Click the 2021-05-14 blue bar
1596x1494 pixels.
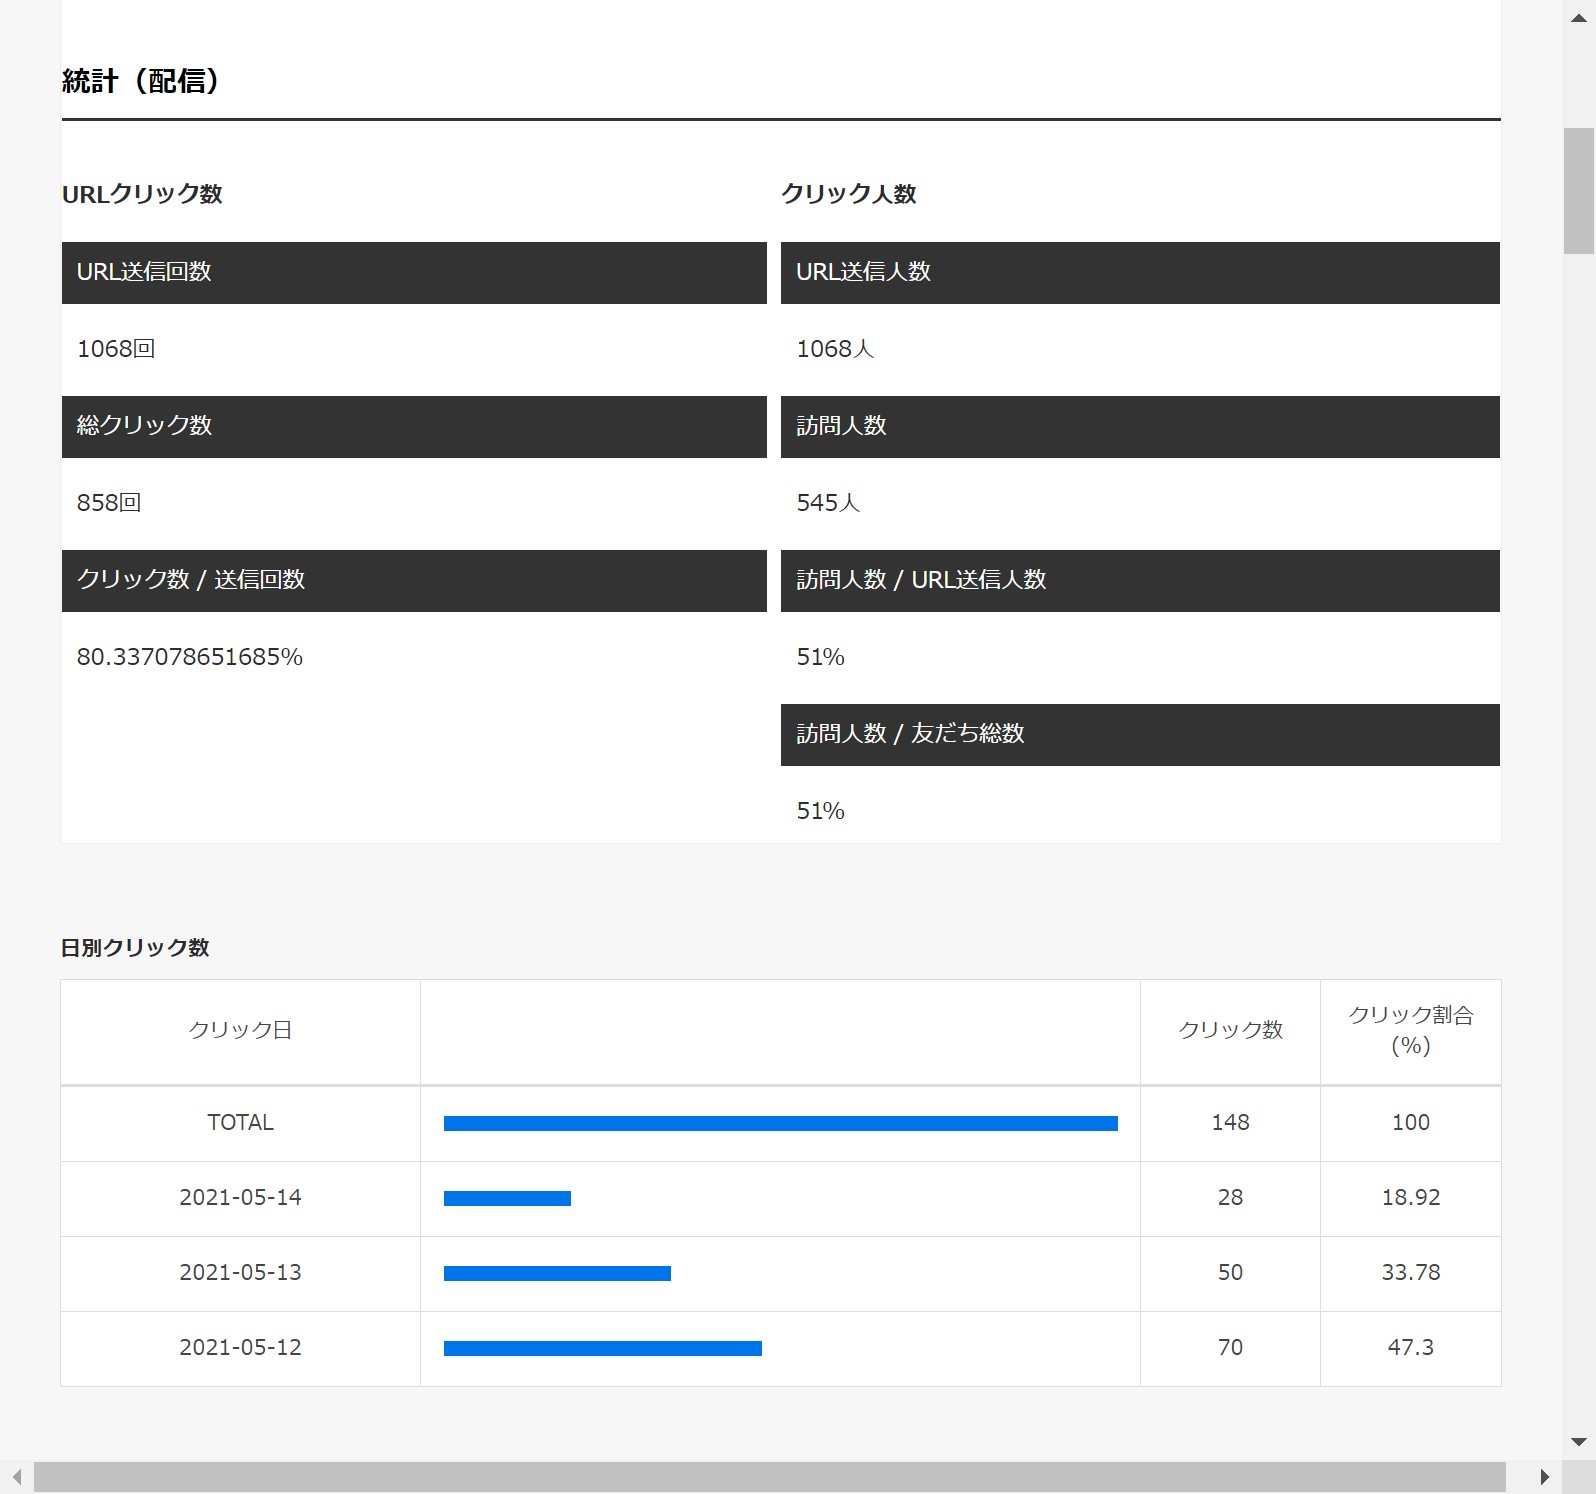click(x=507, y=1199)
